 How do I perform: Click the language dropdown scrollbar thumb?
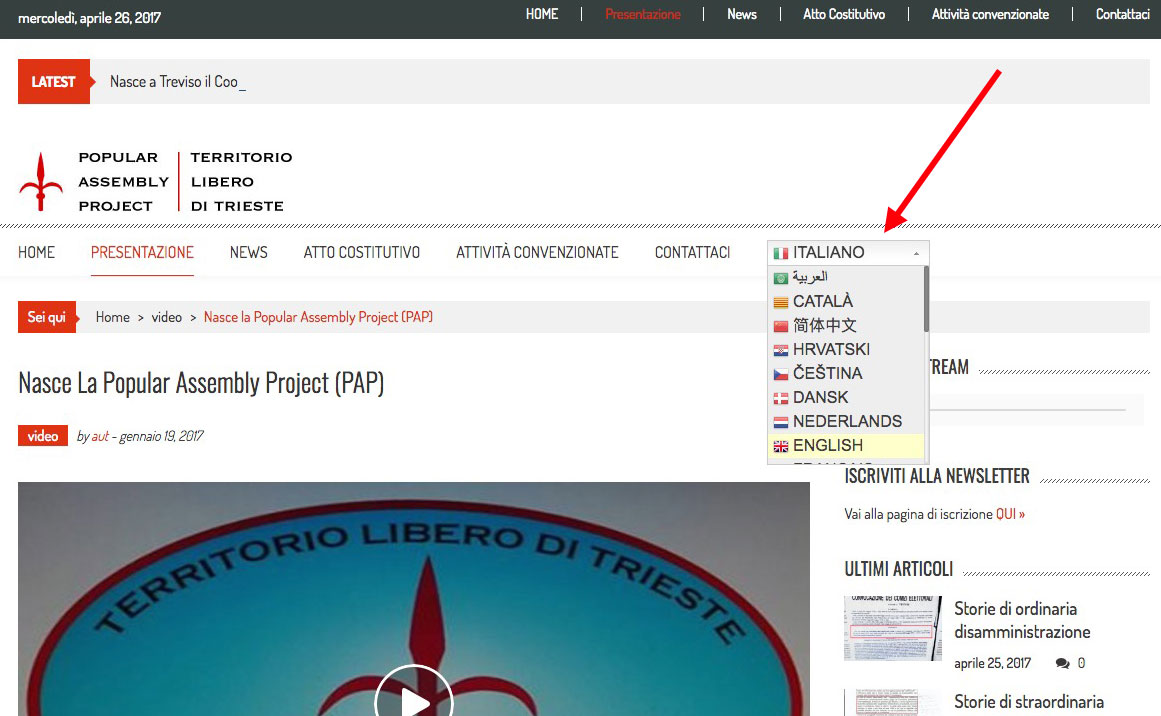coord(926,299)
